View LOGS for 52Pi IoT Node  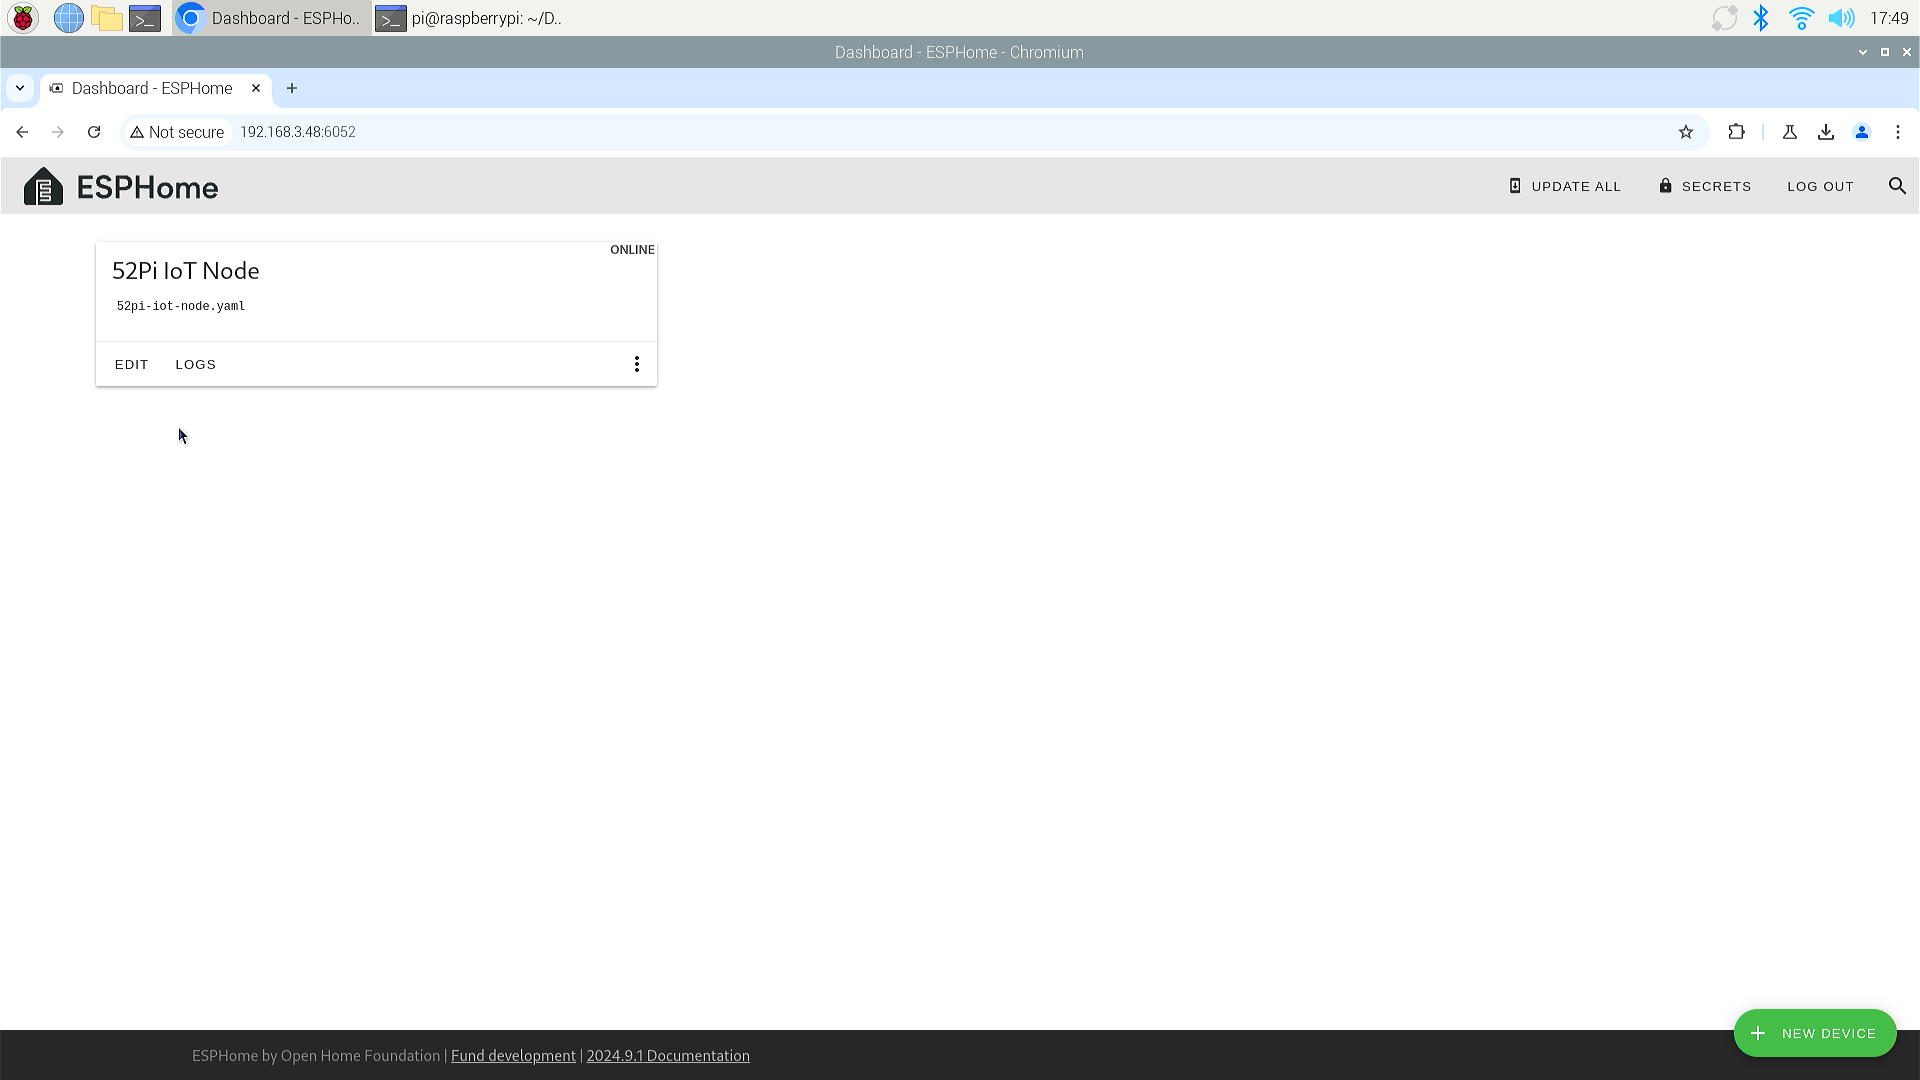[196, 364]
